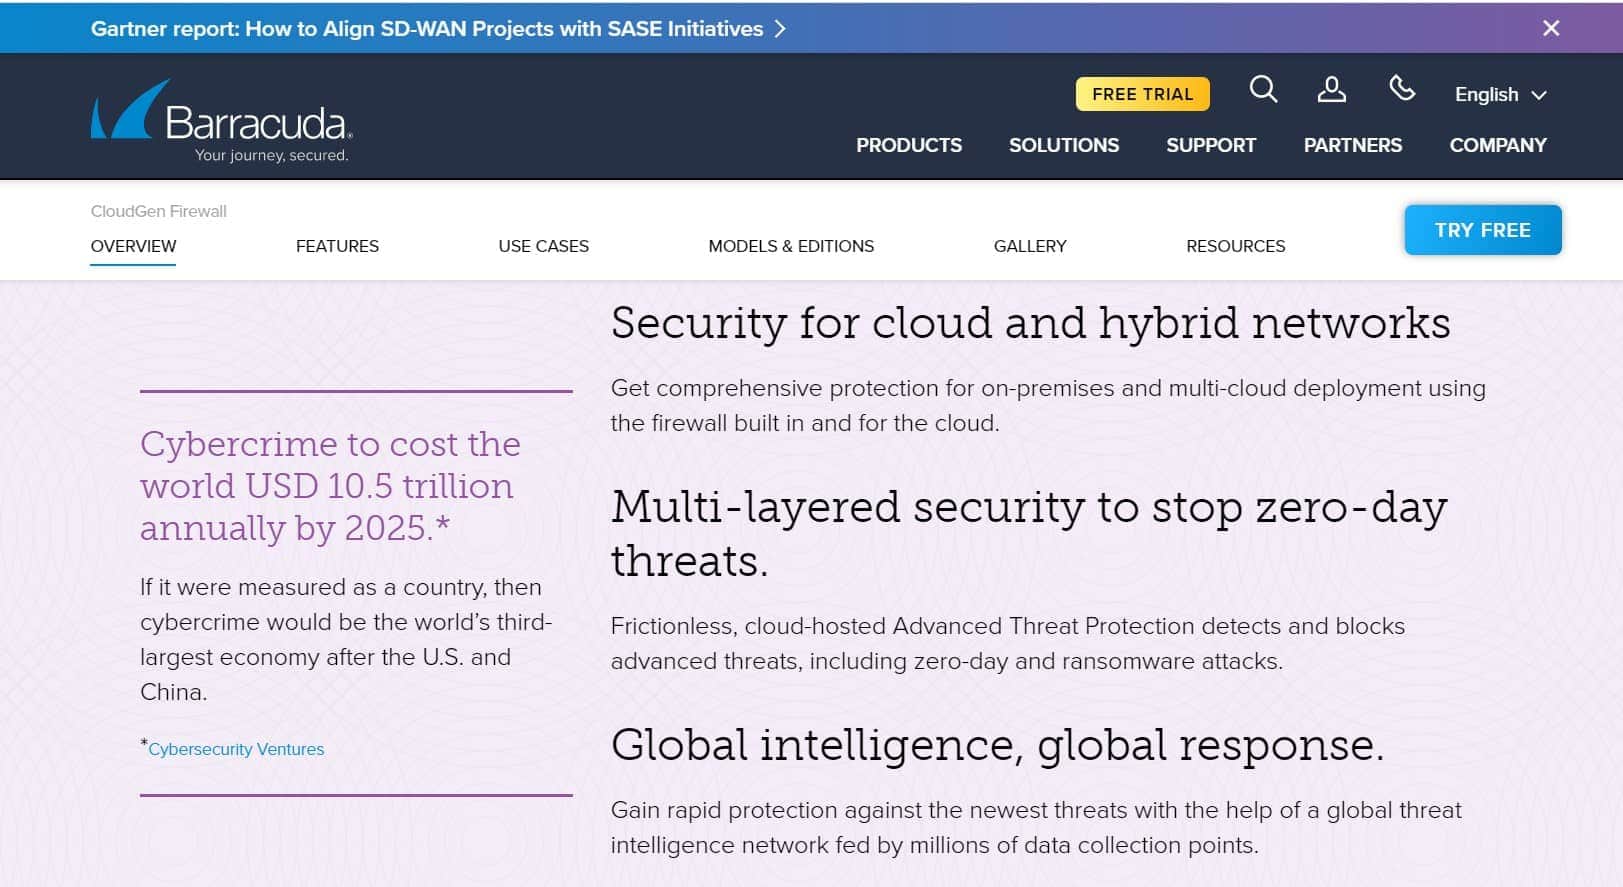Click the heading 'Global intelligence, global response.'

click(997, 745)
